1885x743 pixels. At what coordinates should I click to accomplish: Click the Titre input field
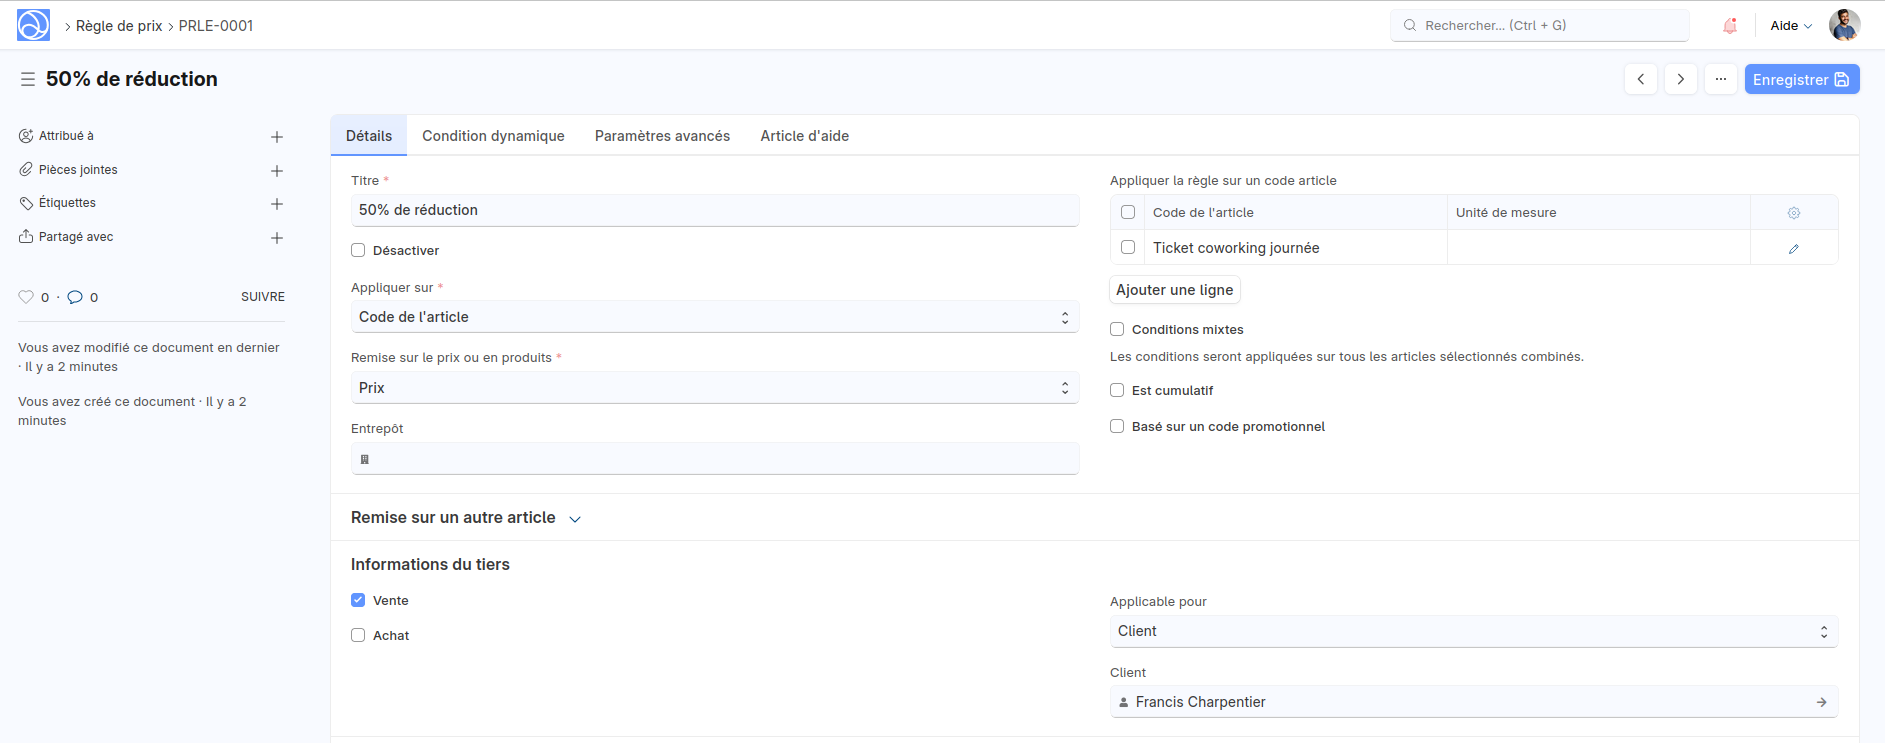pos(714,210)
